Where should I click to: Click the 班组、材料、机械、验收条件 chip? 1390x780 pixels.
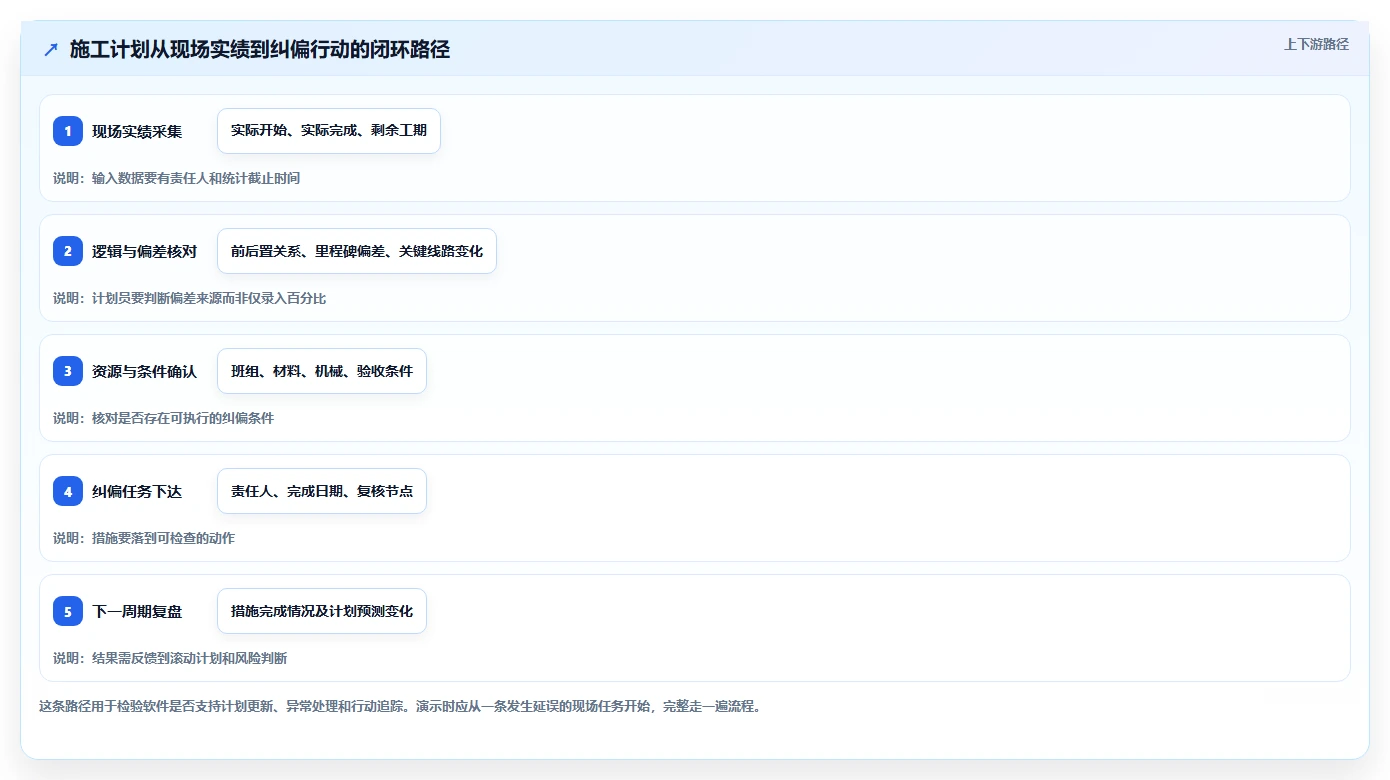[x=322, y=371]
